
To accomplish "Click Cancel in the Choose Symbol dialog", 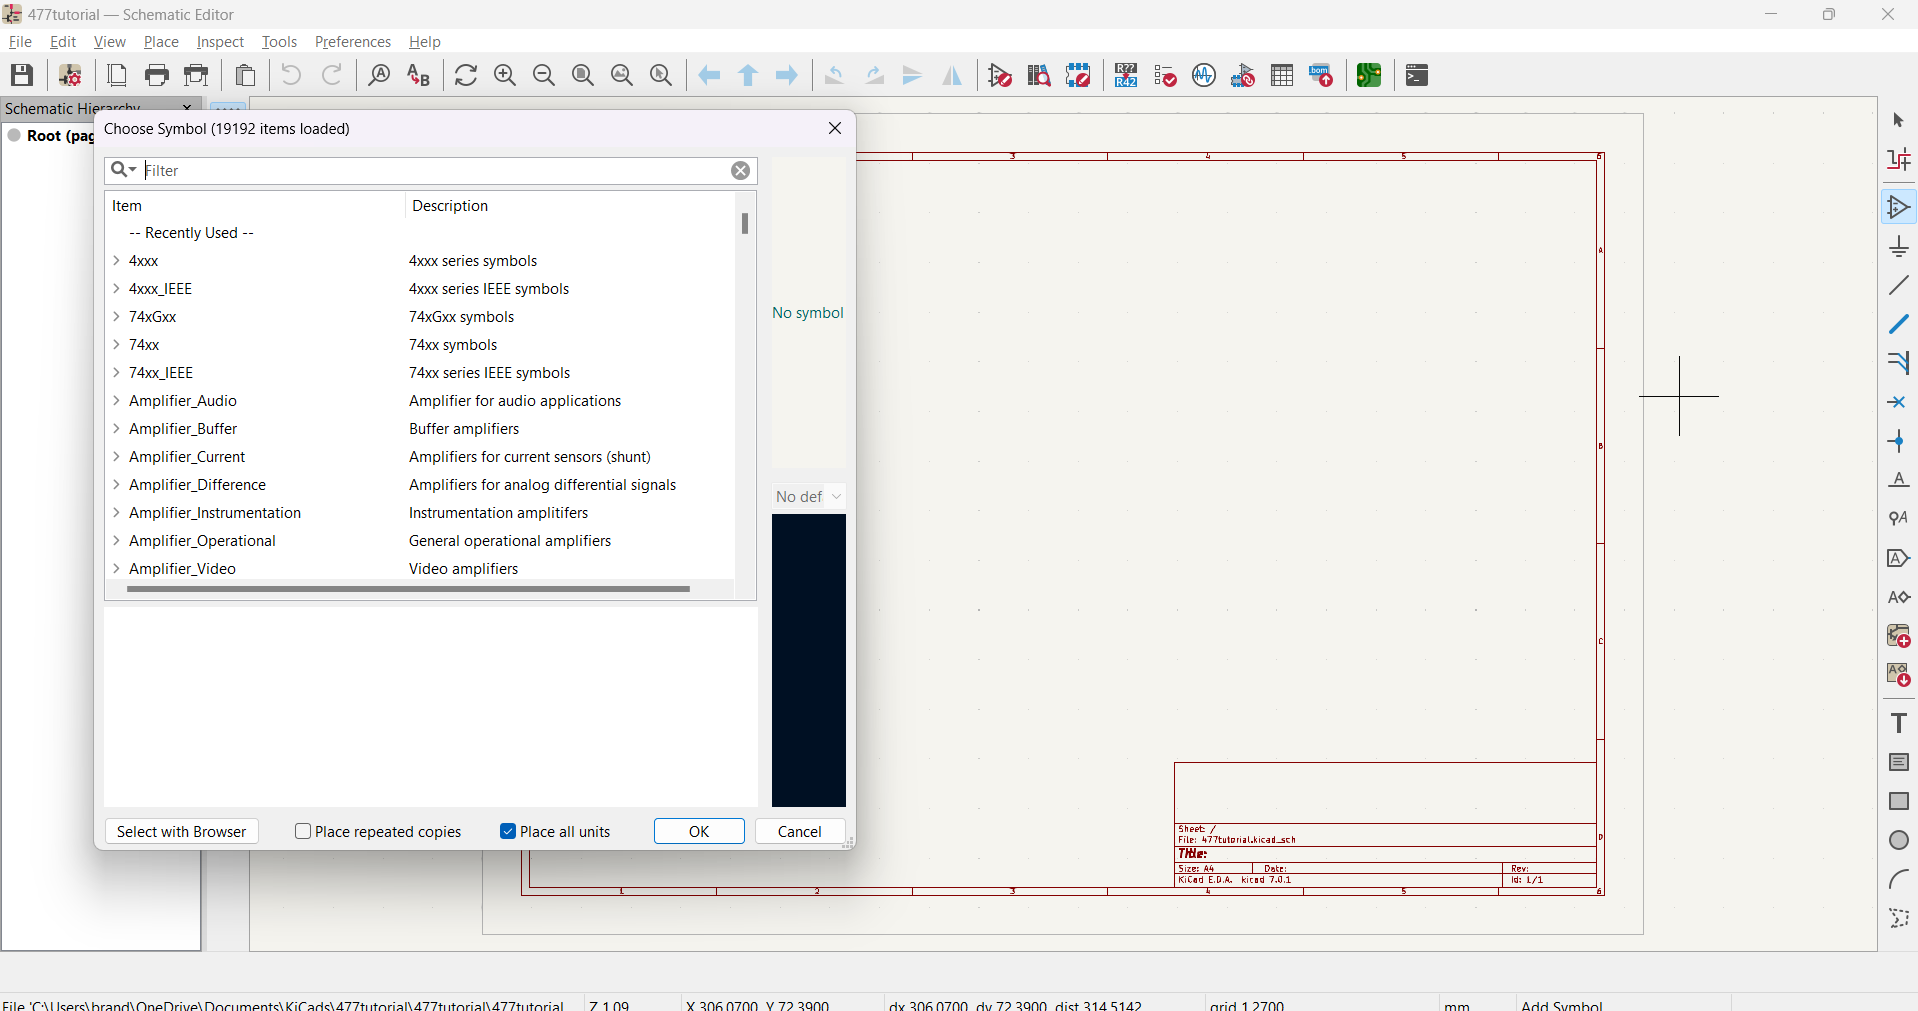I will click(799, 831).
